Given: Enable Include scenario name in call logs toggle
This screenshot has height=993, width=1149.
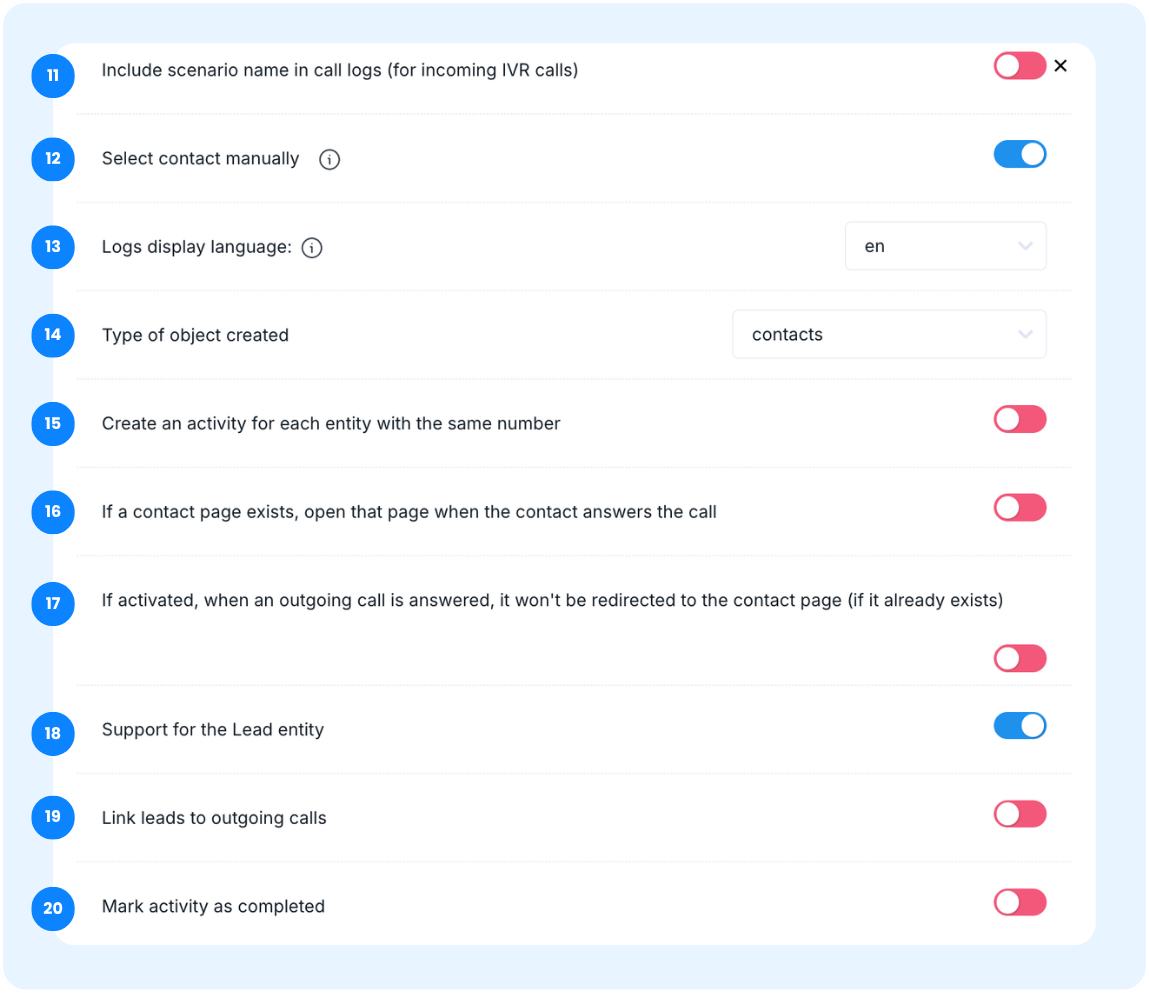Looking at the screenshot, I should tap(1019, 66).
